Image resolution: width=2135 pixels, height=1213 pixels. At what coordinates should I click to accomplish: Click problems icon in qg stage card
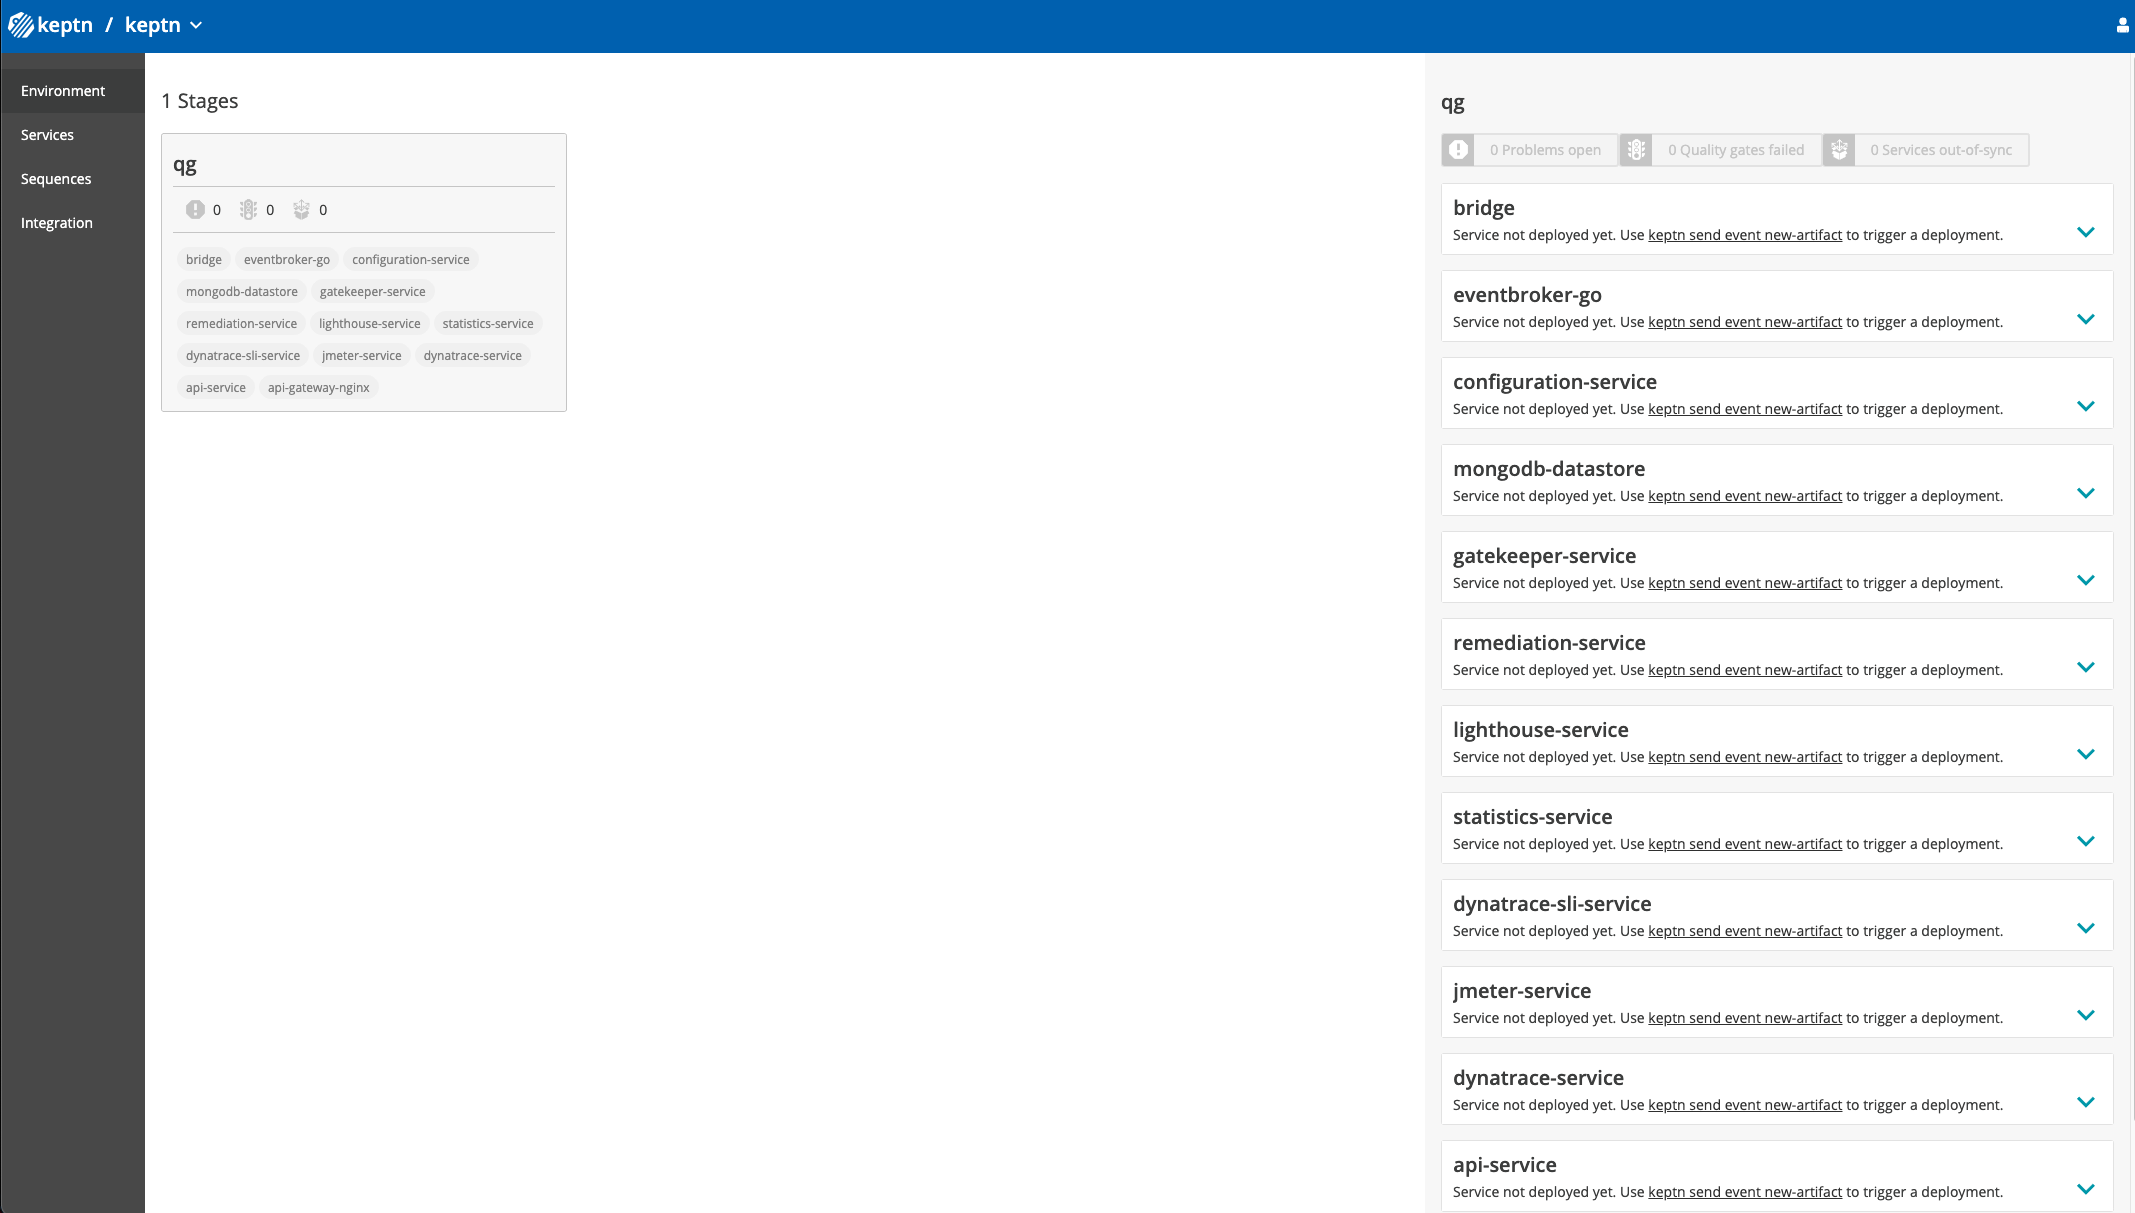point(195,210)
